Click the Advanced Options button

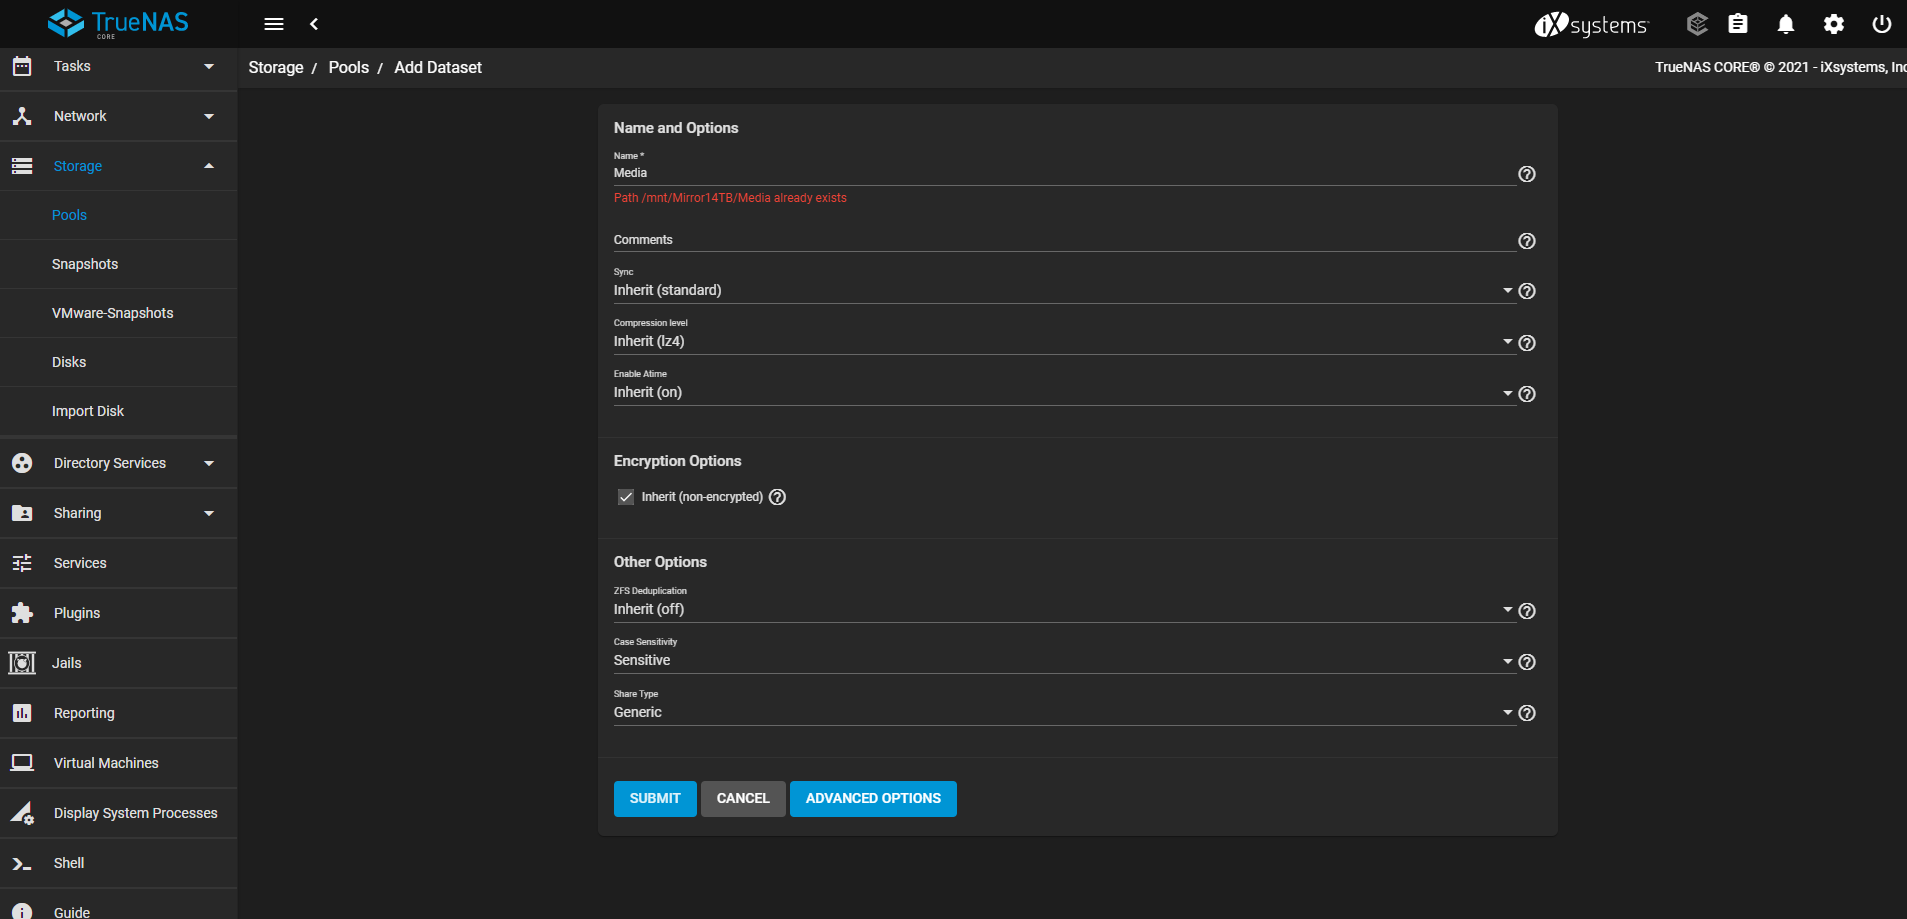click(x=872, y=799)
